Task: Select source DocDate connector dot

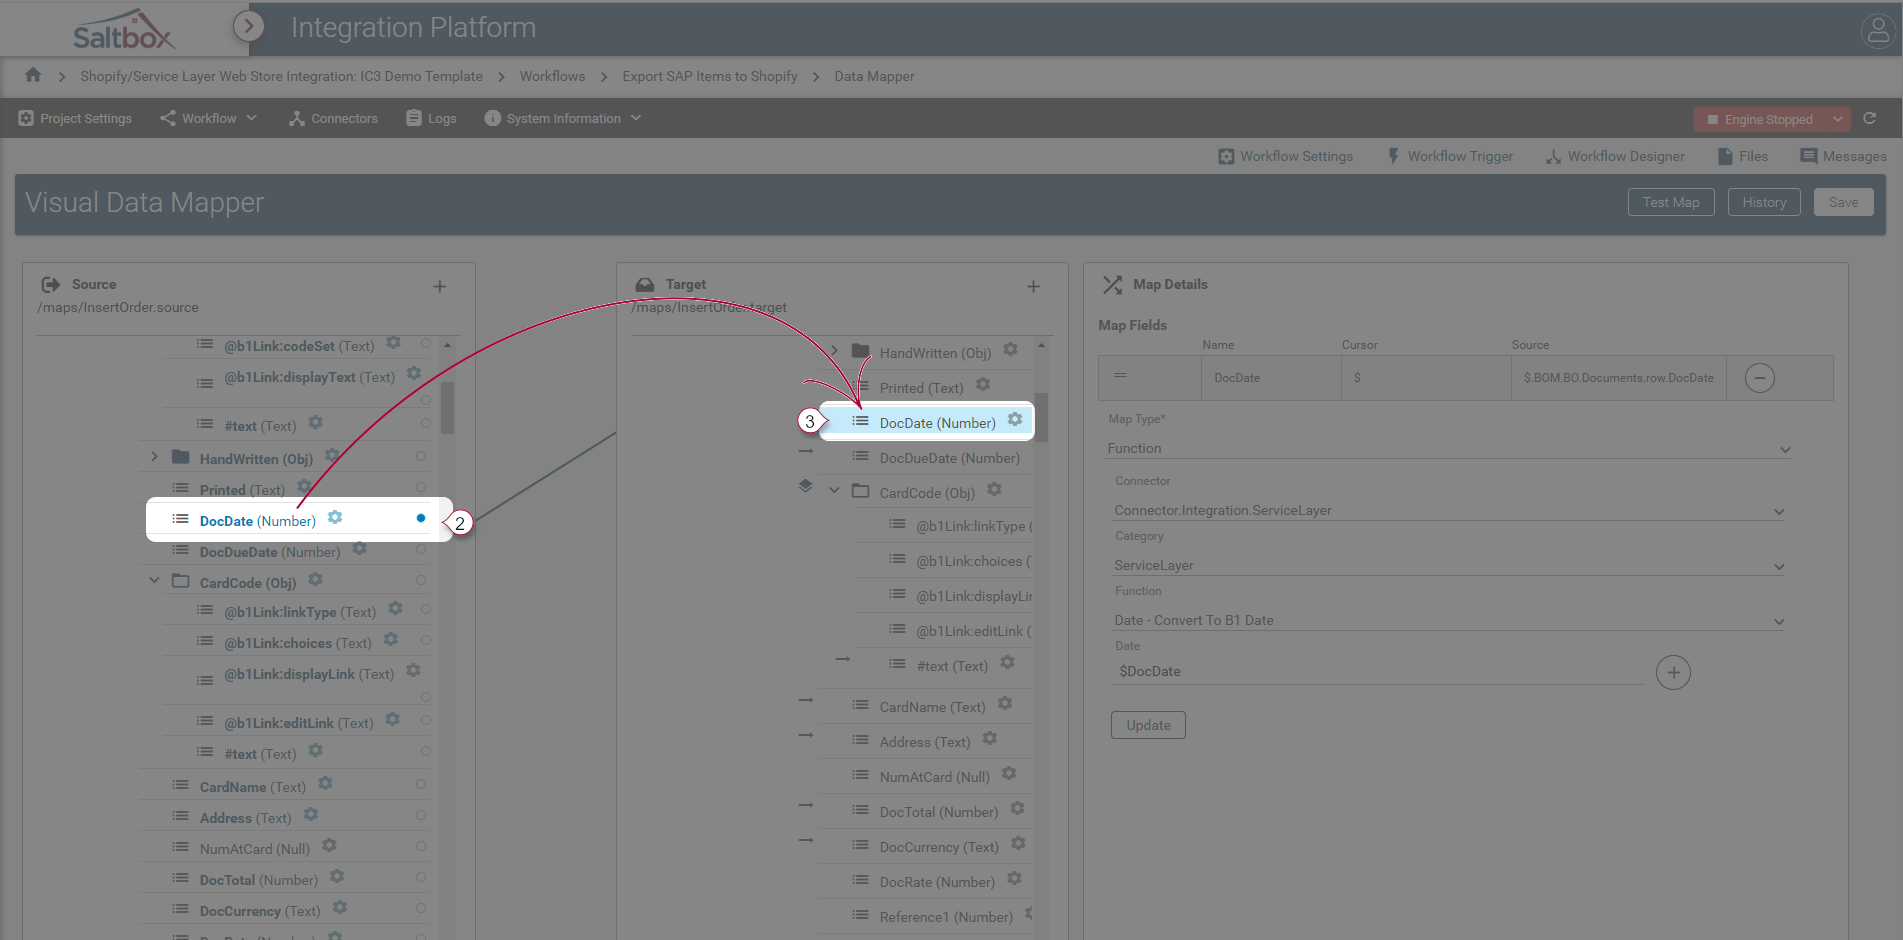Action: [x=421, y=518]
